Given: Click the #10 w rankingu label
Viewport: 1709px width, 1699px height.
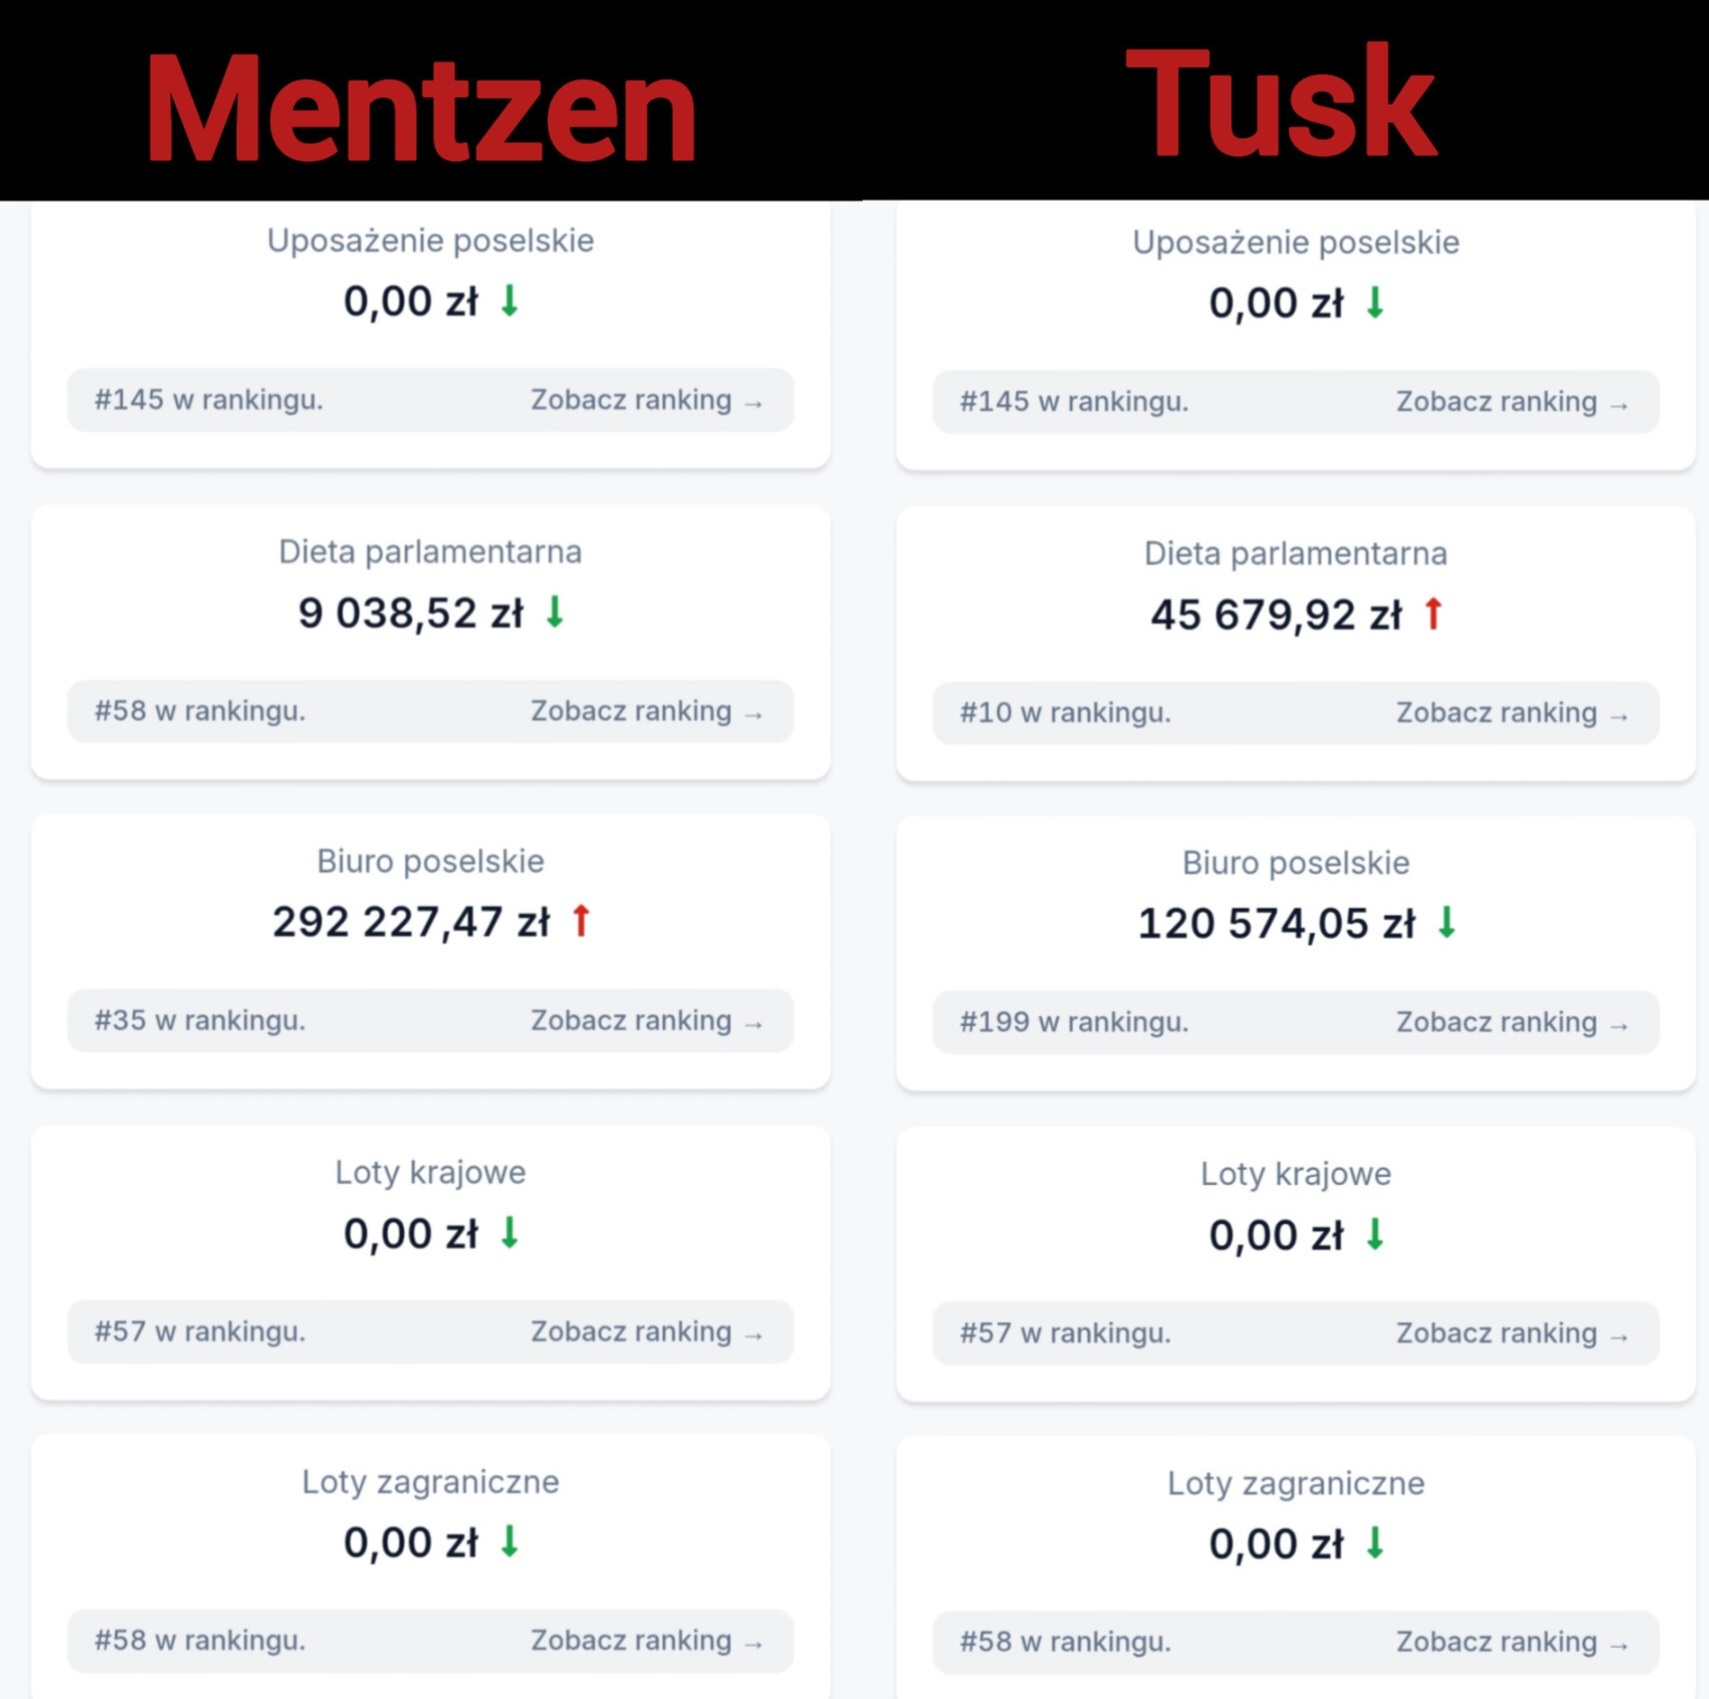Looking at the screenshot, I should (1065, 713).
